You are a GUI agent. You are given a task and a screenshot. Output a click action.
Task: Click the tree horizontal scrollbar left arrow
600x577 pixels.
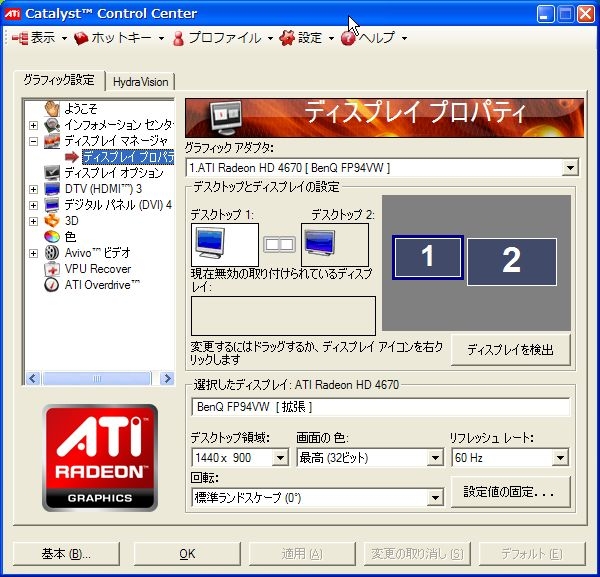pyautogui.click(x=33, y=379)
